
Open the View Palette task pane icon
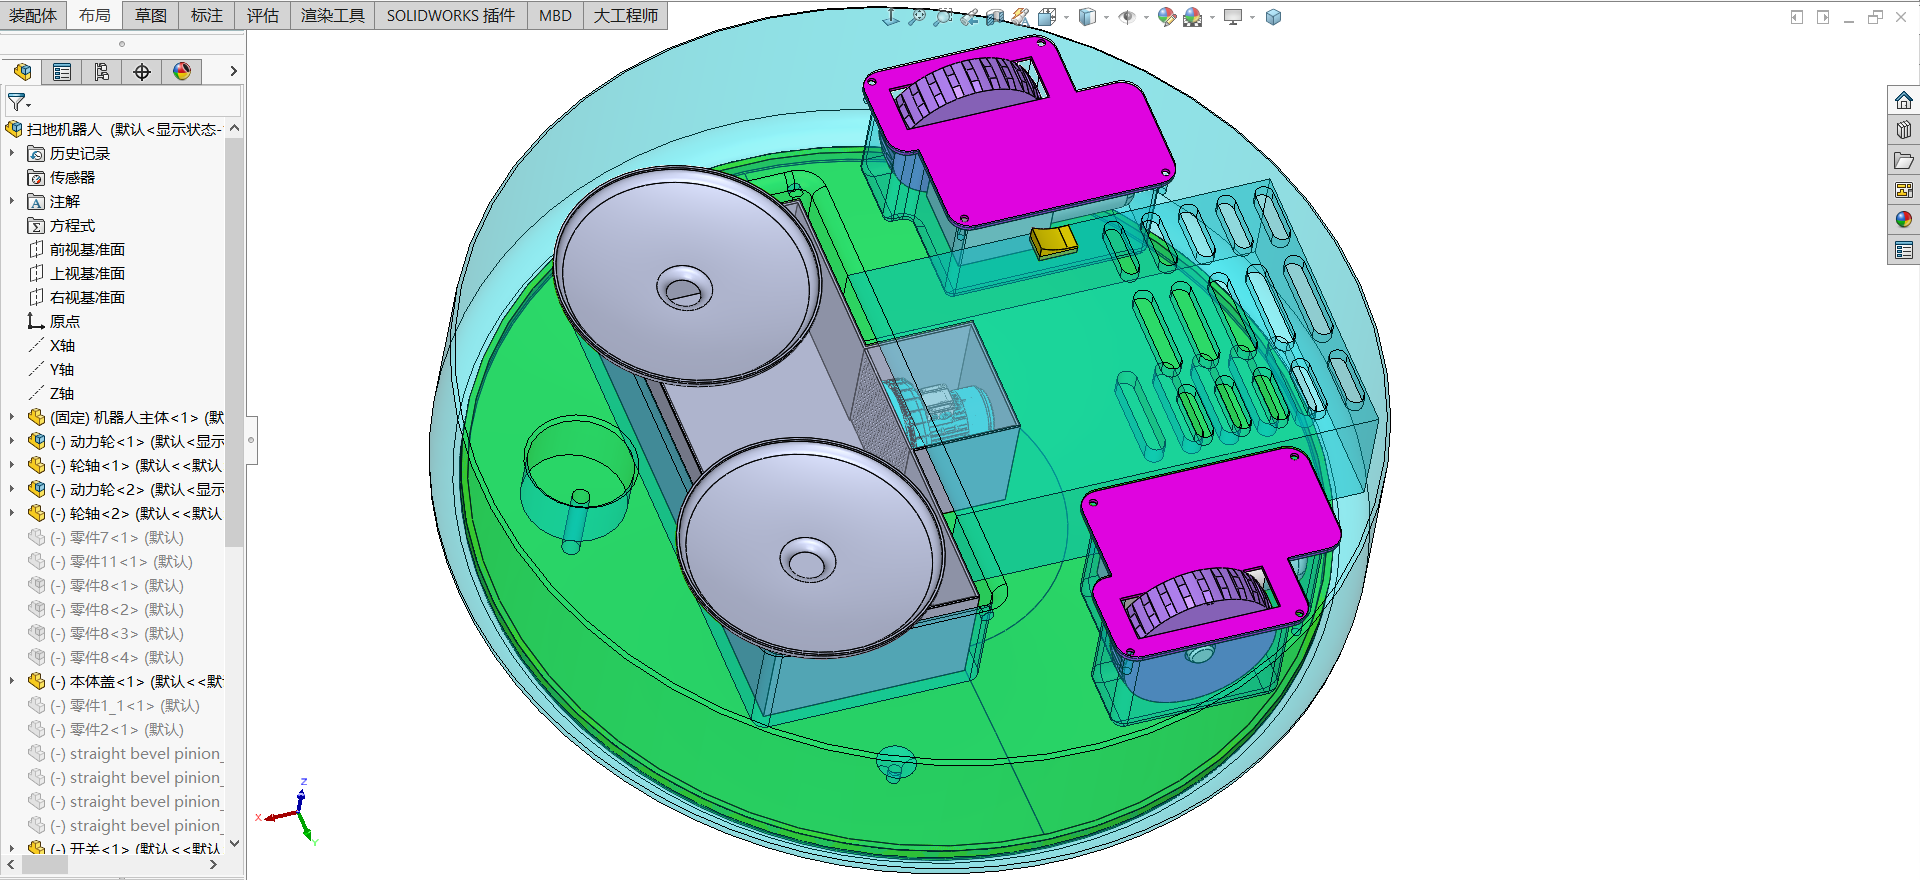1904,190
